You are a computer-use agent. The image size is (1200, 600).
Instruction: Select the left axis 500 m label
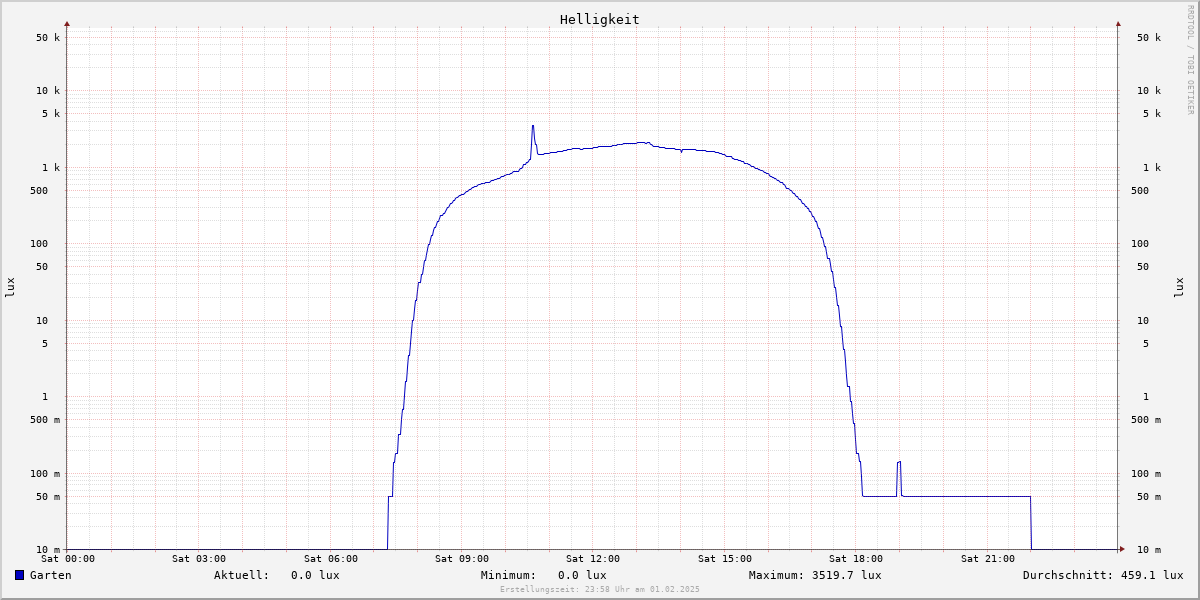(45, 420)
